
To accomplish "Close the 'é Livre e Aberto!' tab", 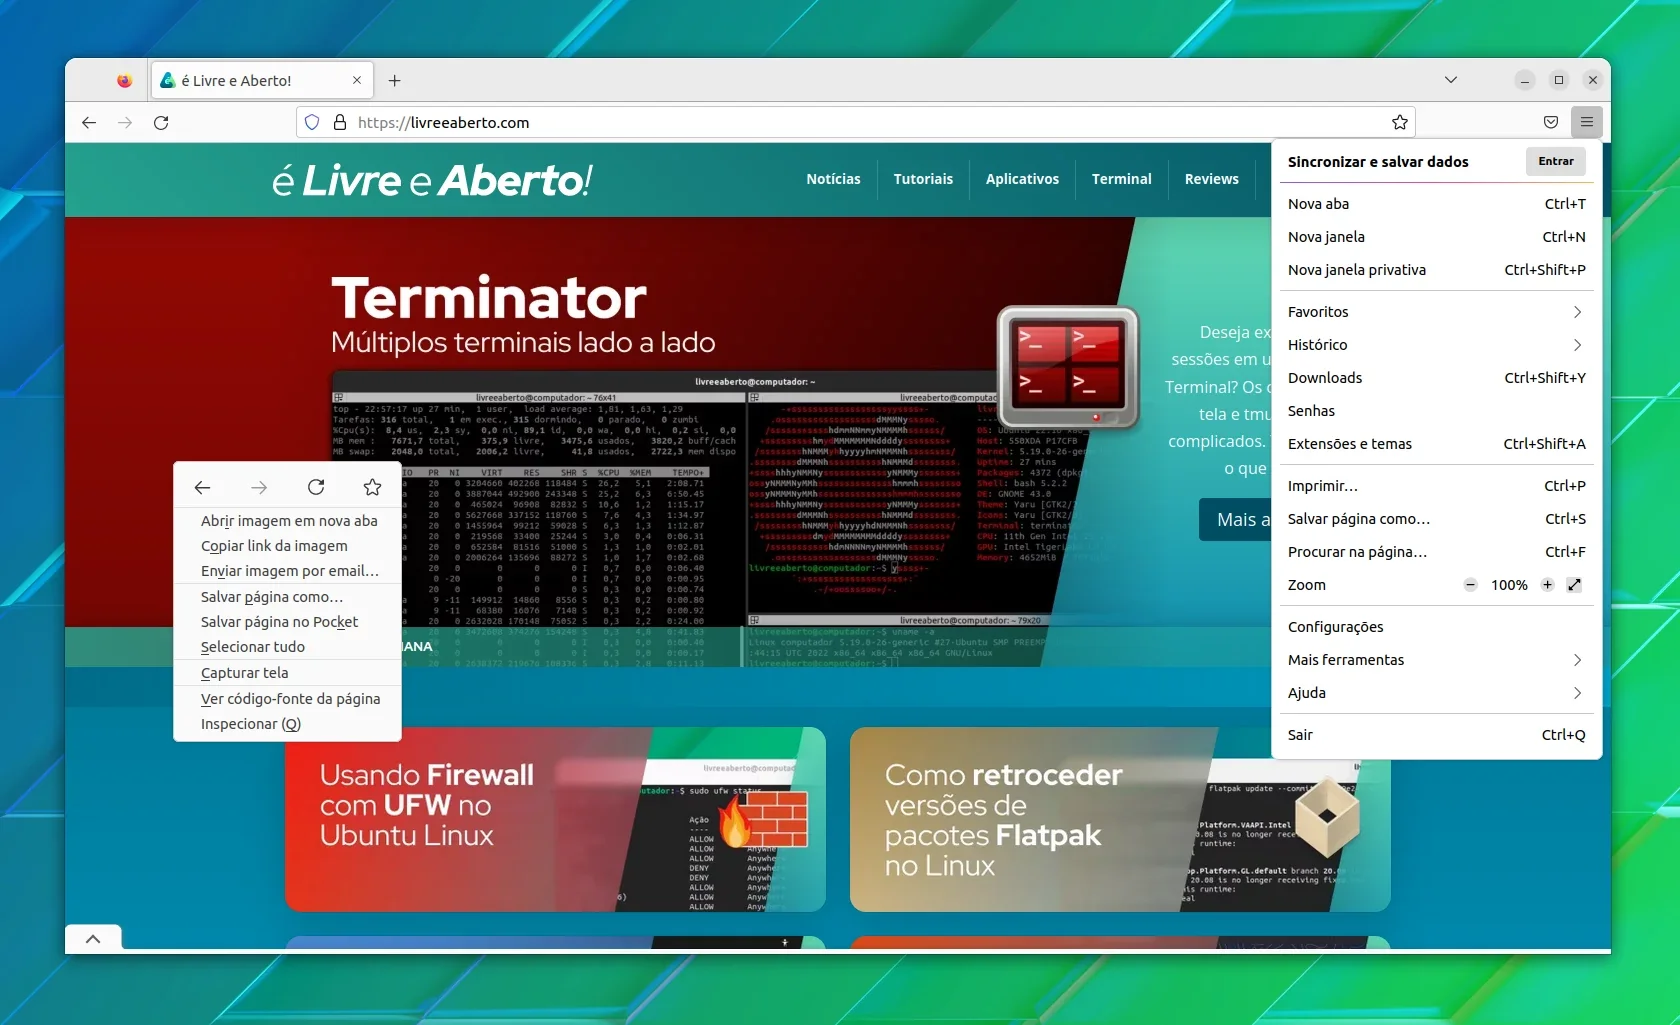I will pos(357,81).
